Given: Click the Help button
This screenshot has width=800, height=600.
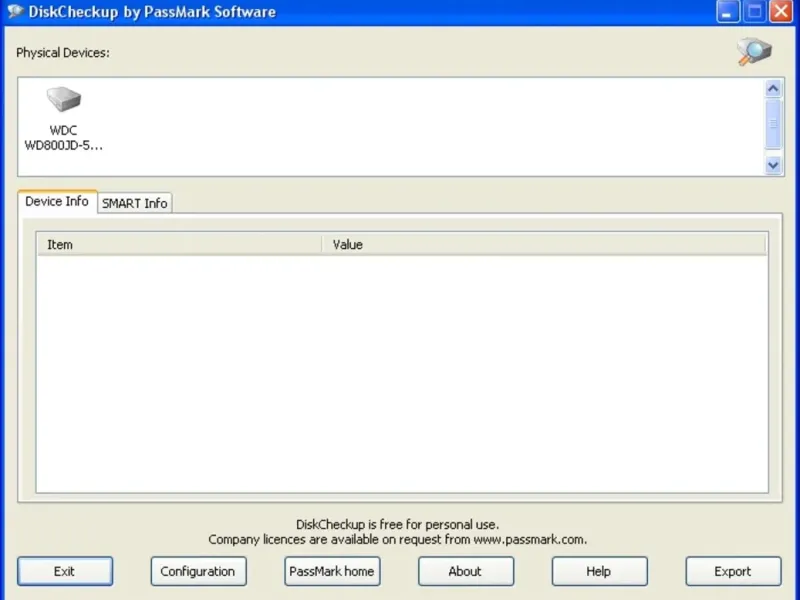Looking at the screenshot, I should [599, 571].
